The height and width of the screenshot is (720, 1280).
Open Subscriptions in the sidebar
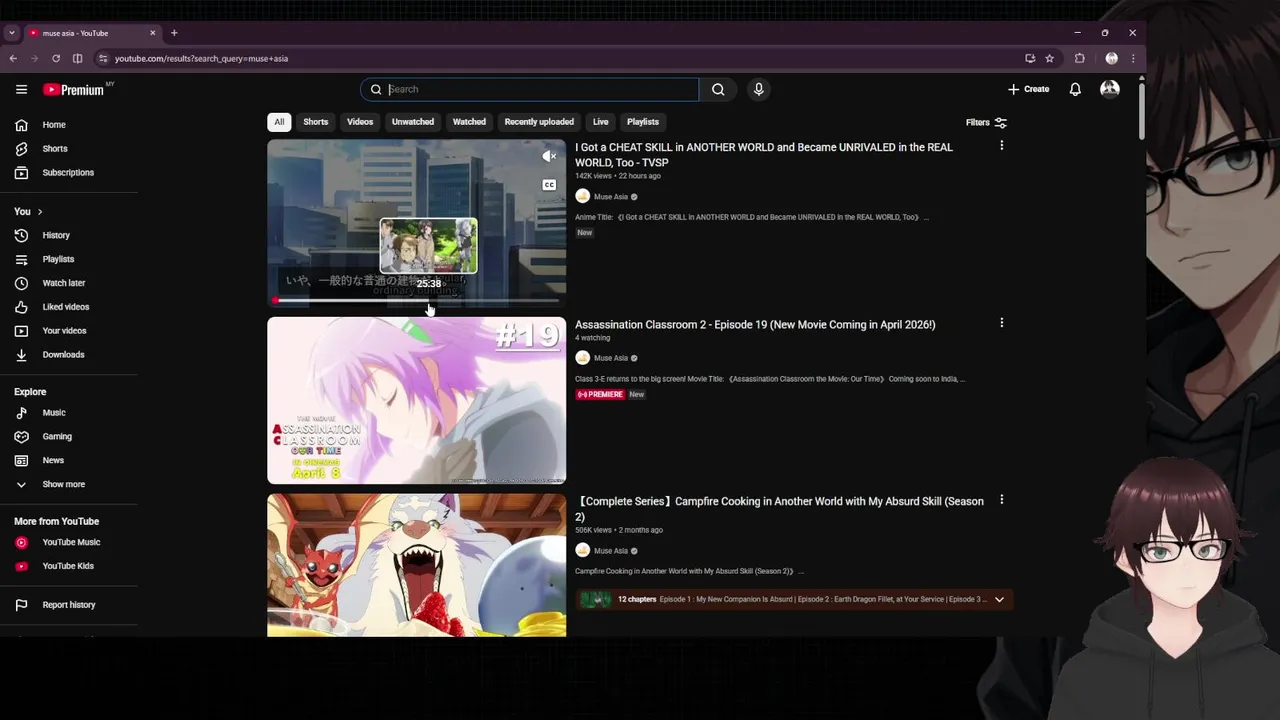pyautogui.click(x=68, y=173)
